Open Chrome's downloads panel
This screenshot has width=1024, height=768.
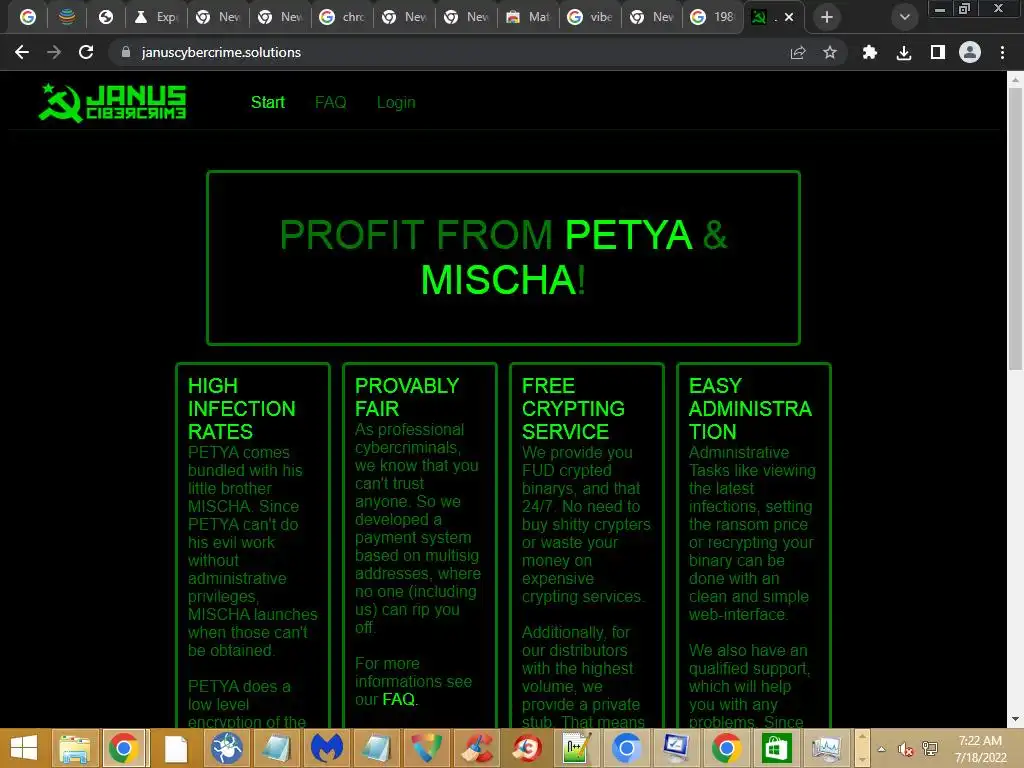pyautogui.click(x=904, y=52)
